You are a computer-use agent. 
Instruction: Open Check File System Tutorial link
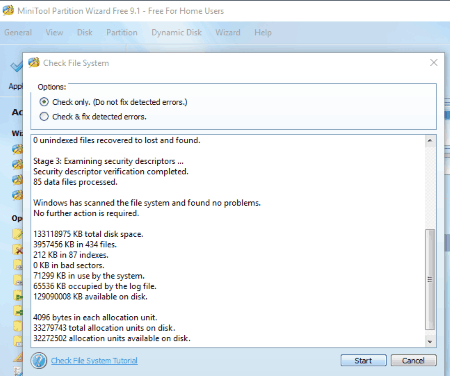pos(94,361)
